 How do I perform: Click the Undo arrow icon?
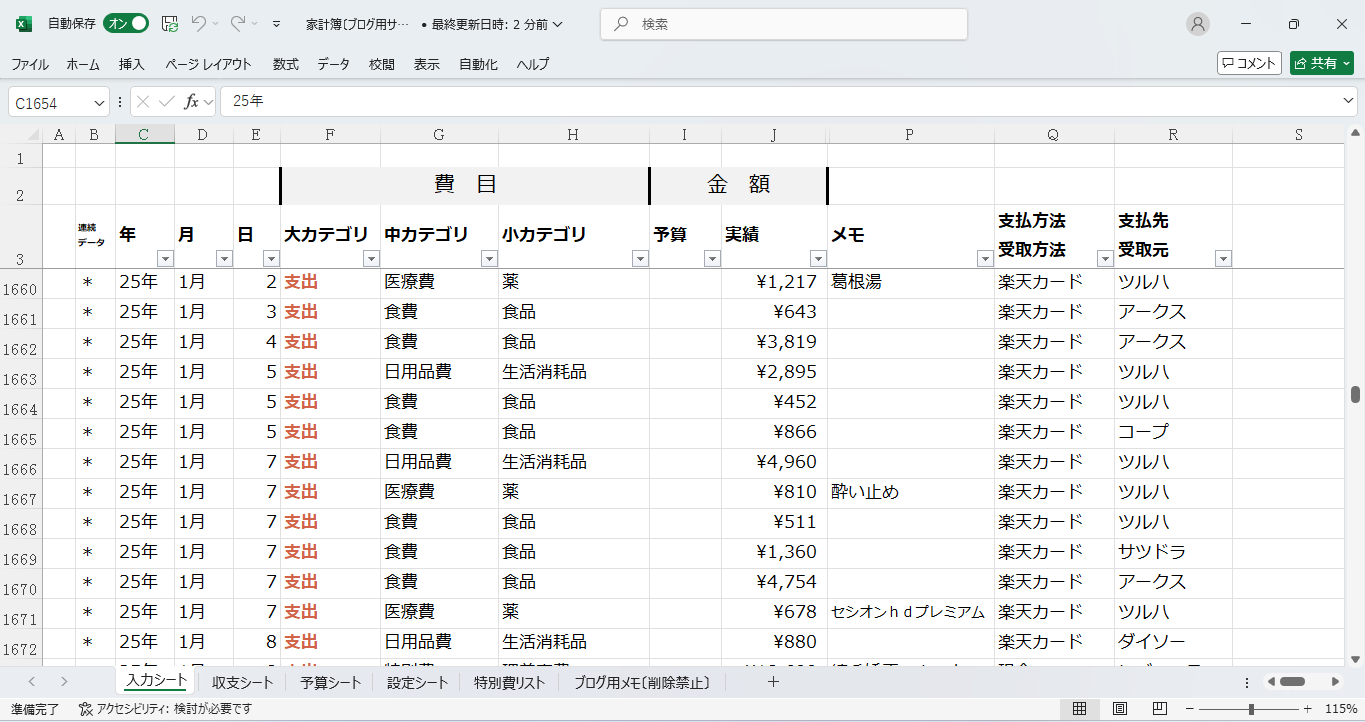coord(199,24)
